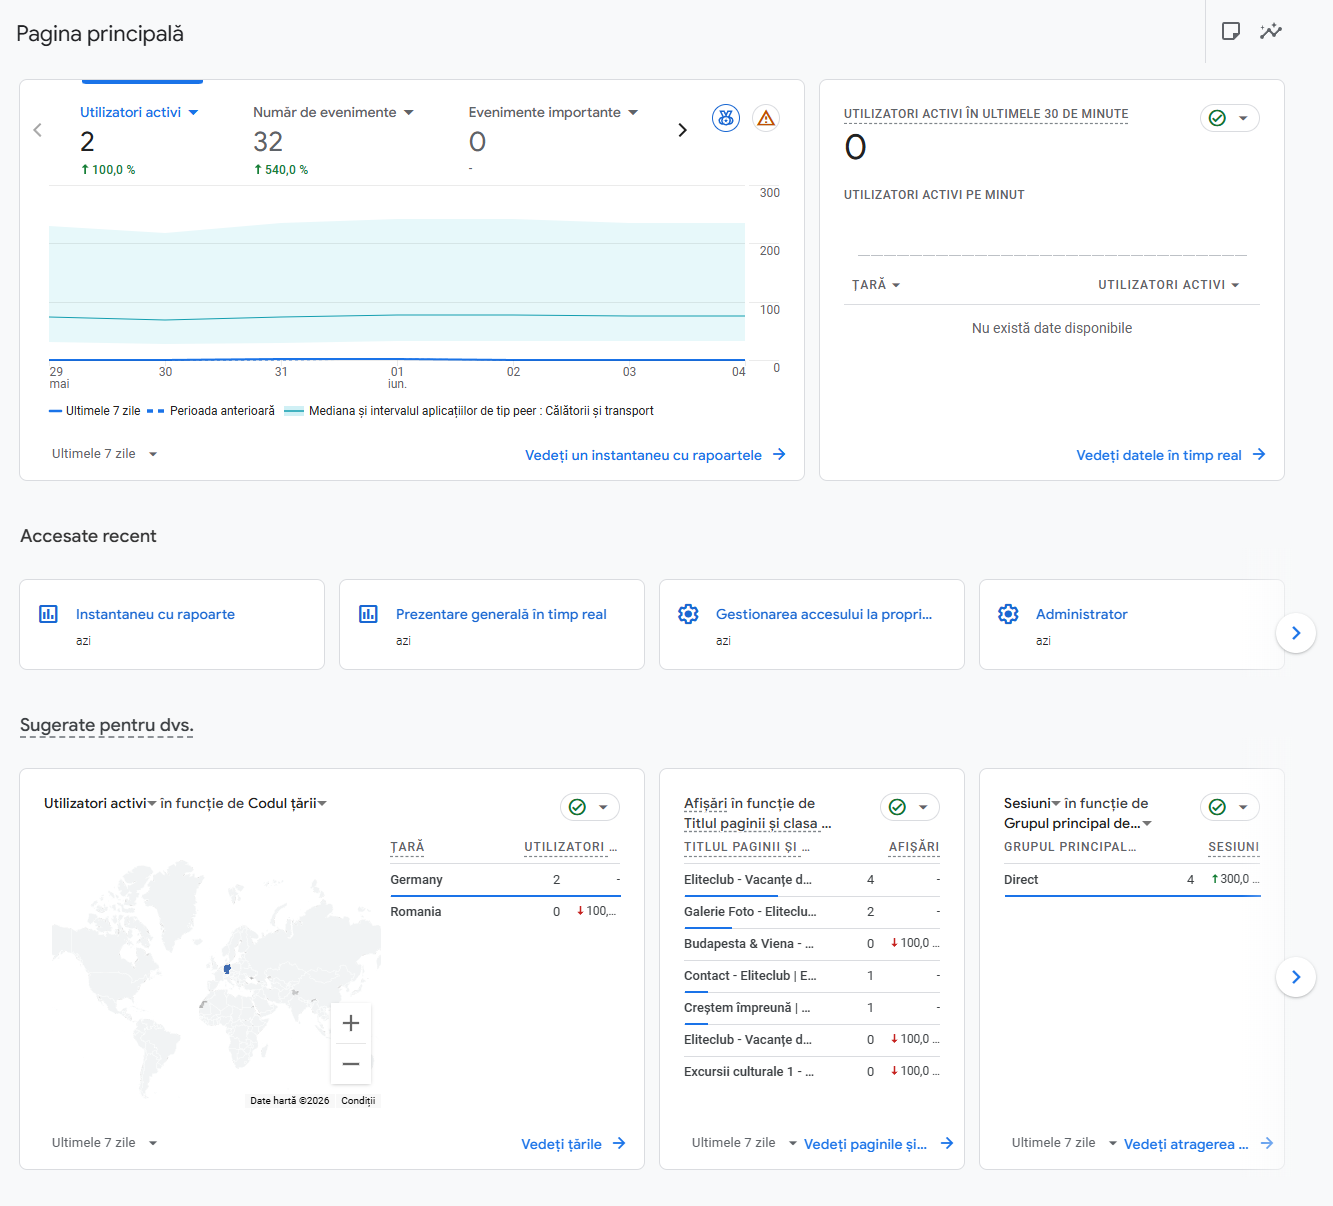Open the Număr de evenimente metric dropdown

333,112
